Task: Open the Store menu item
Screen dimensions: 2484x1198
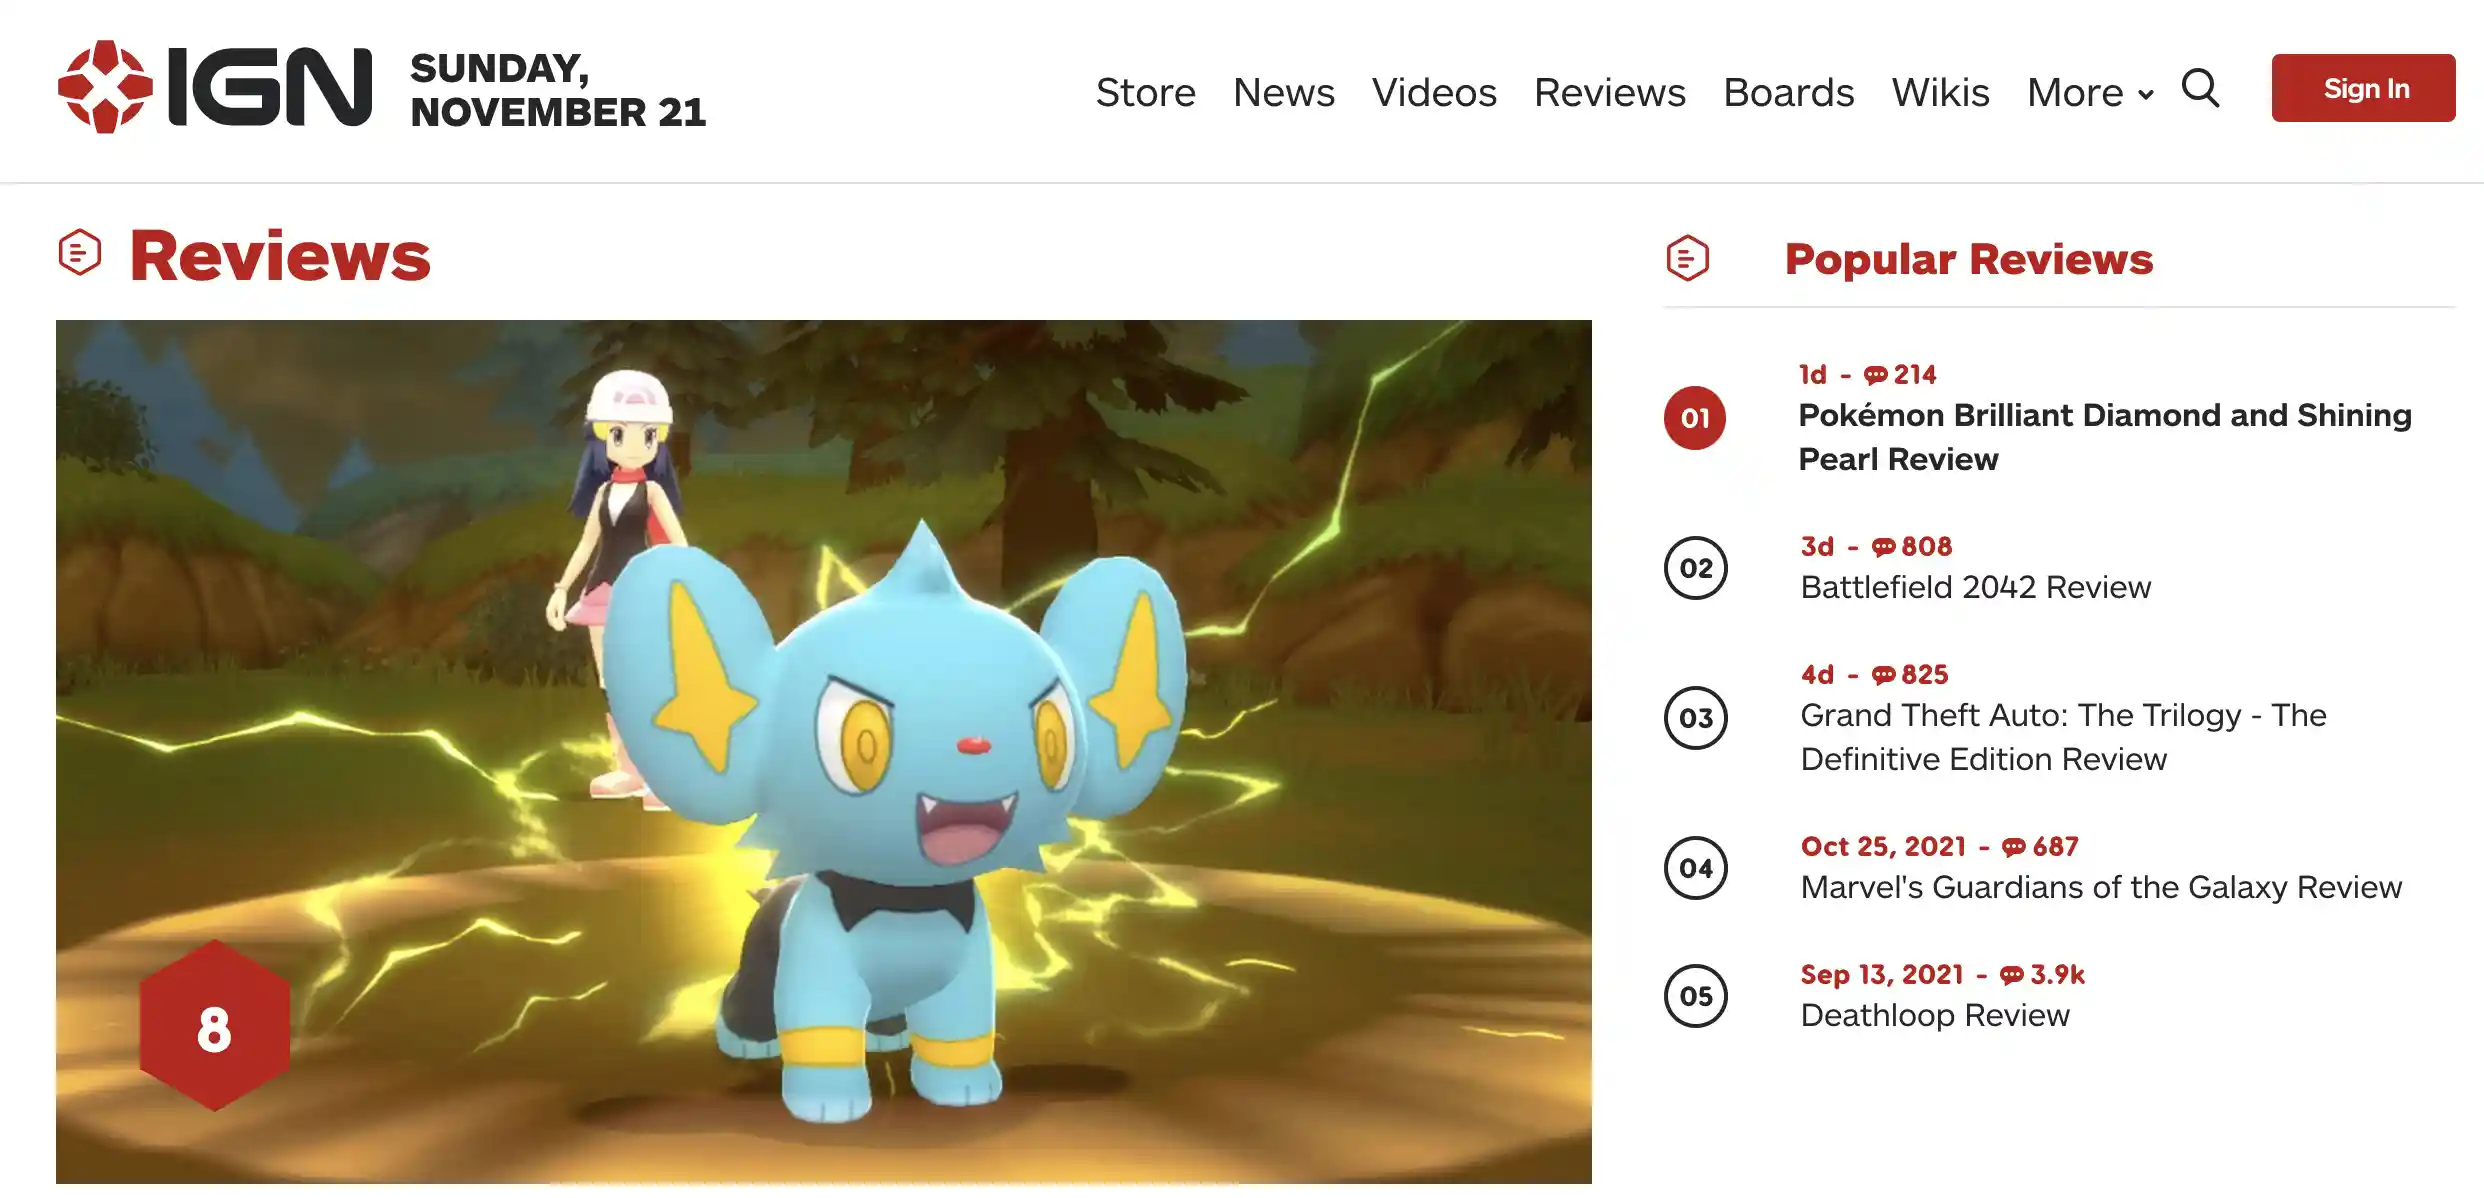Action: click(x=1146, y=92)
